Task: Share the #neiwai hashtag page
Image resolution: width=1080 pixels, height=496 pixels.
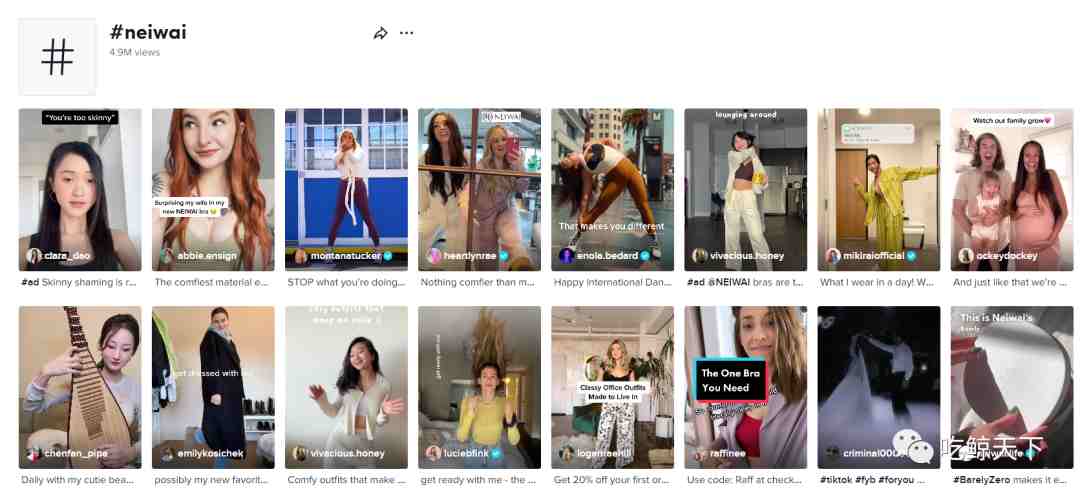Action: pos(380,33)
